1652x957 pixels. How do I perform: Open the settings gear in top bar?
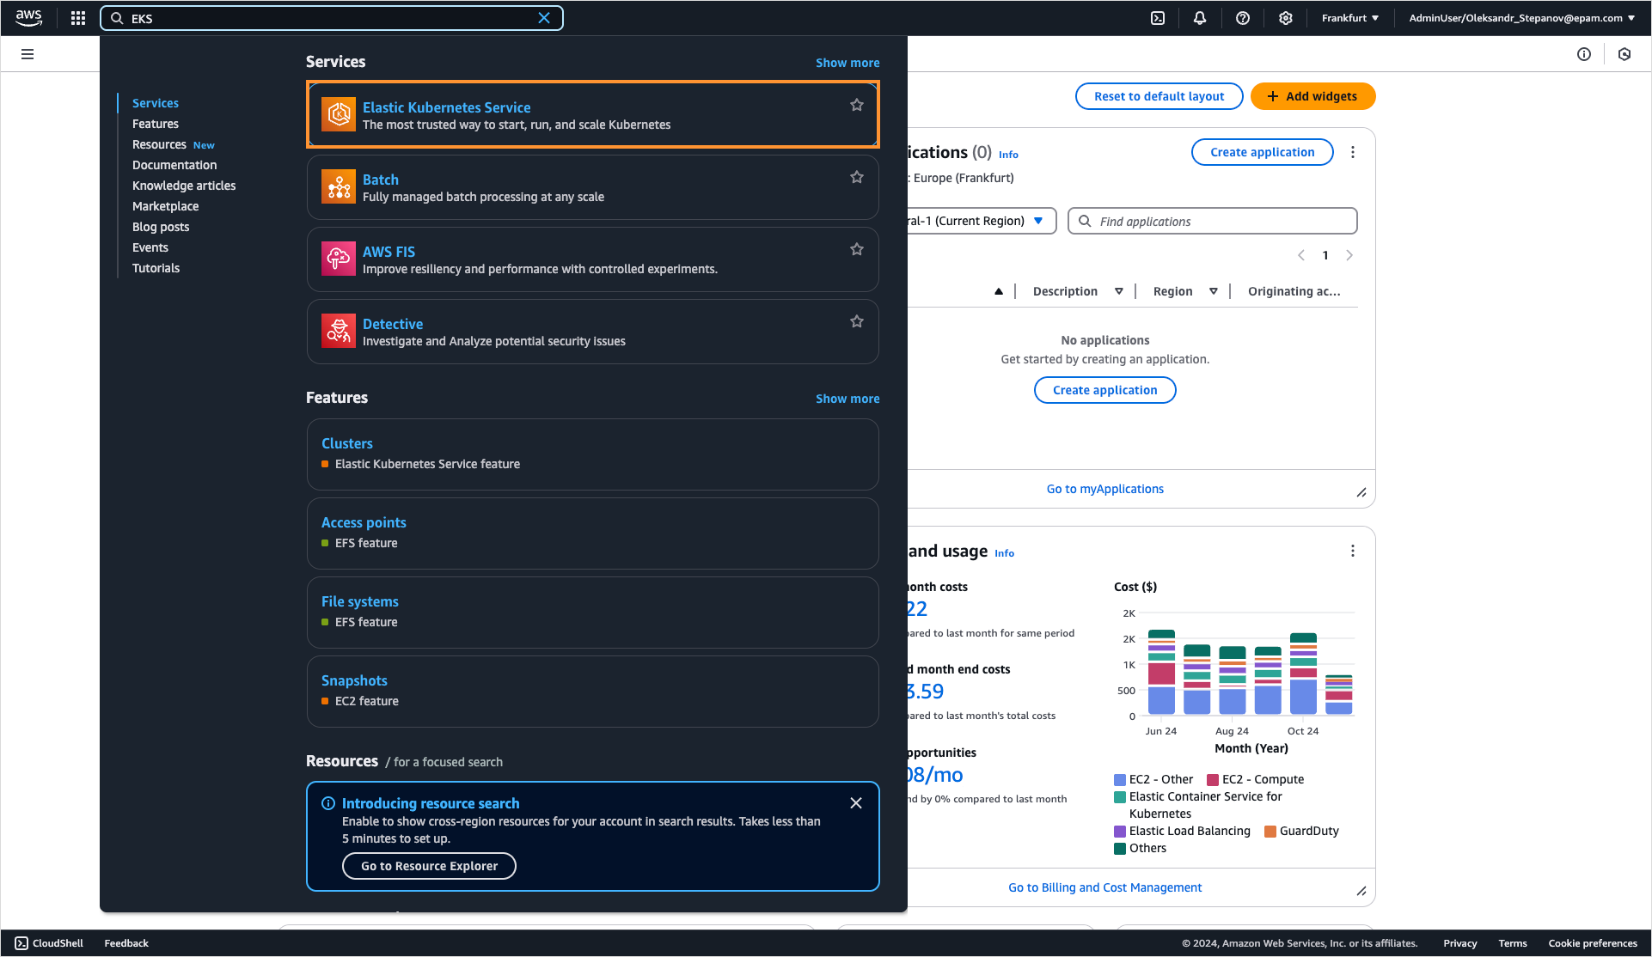[1285, 18]
